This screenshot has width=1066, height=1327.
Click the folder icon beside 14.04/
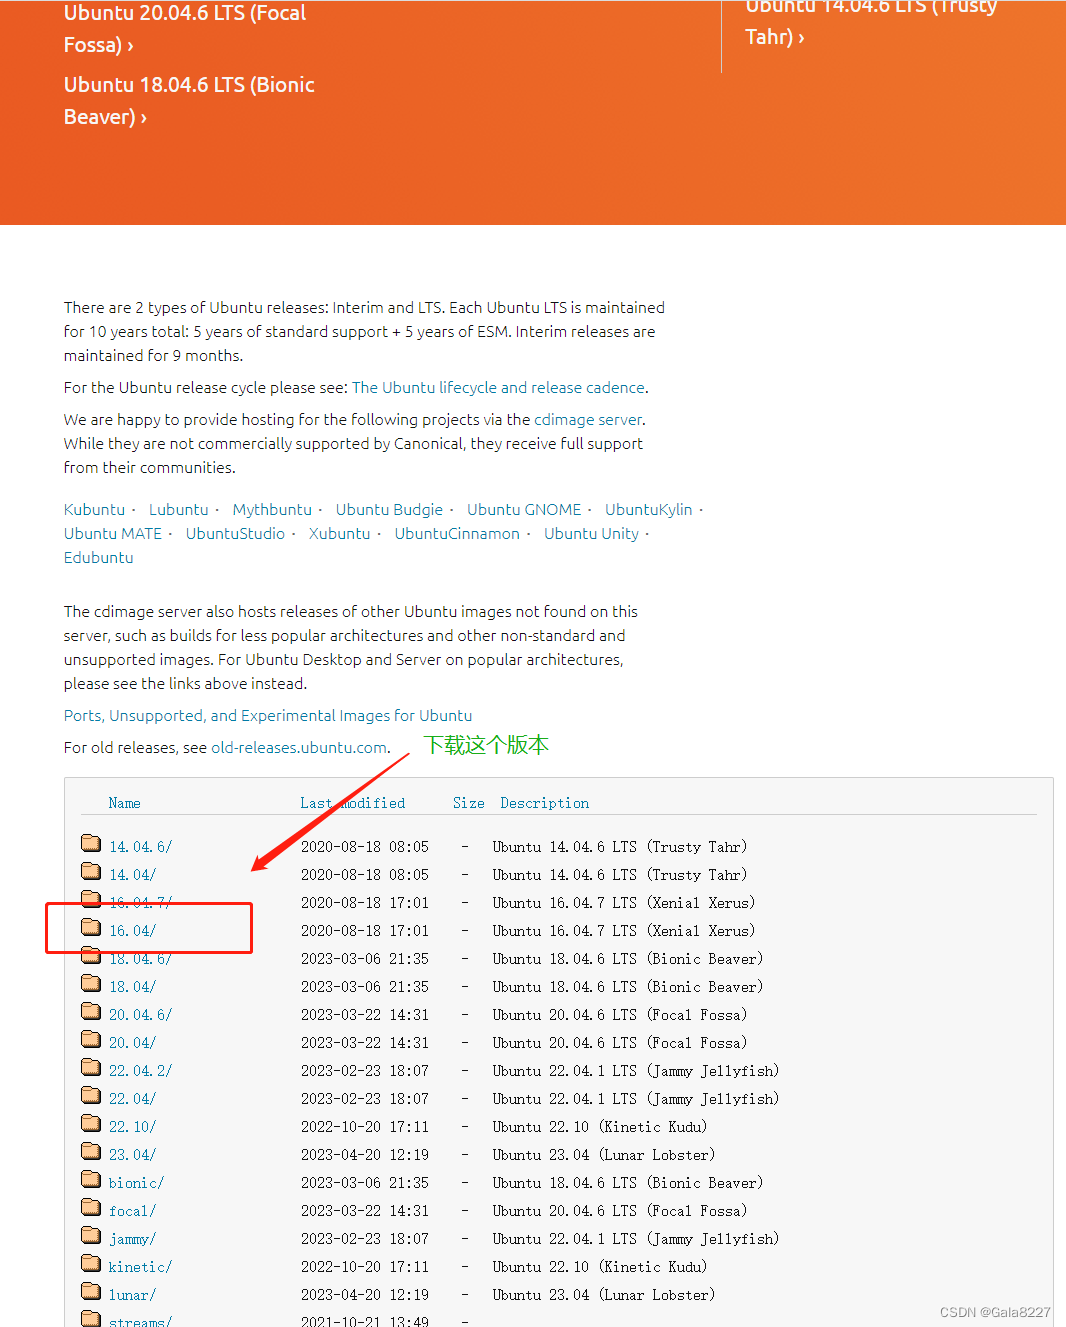coord(91,870)
